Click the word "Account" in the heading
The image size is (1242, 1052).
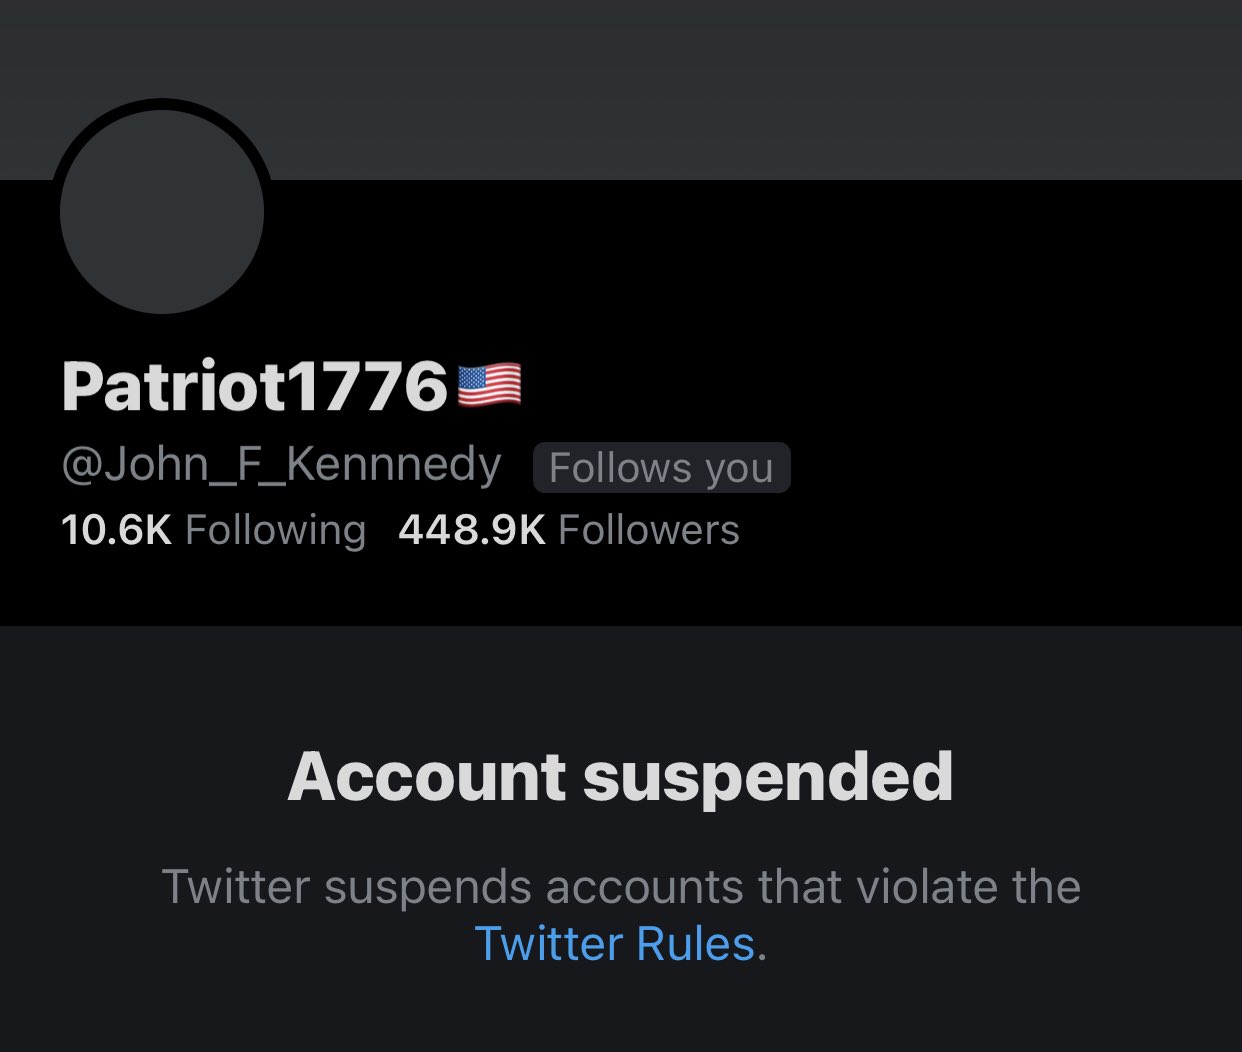click(x=427, y=777)
